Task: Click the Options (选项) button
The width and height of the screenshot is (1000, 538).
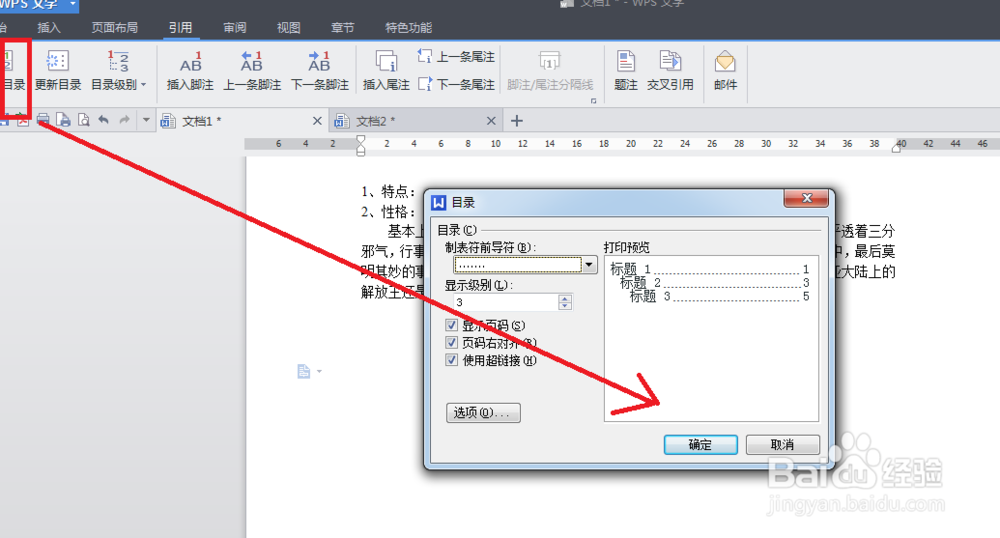Action: (483, 412)
